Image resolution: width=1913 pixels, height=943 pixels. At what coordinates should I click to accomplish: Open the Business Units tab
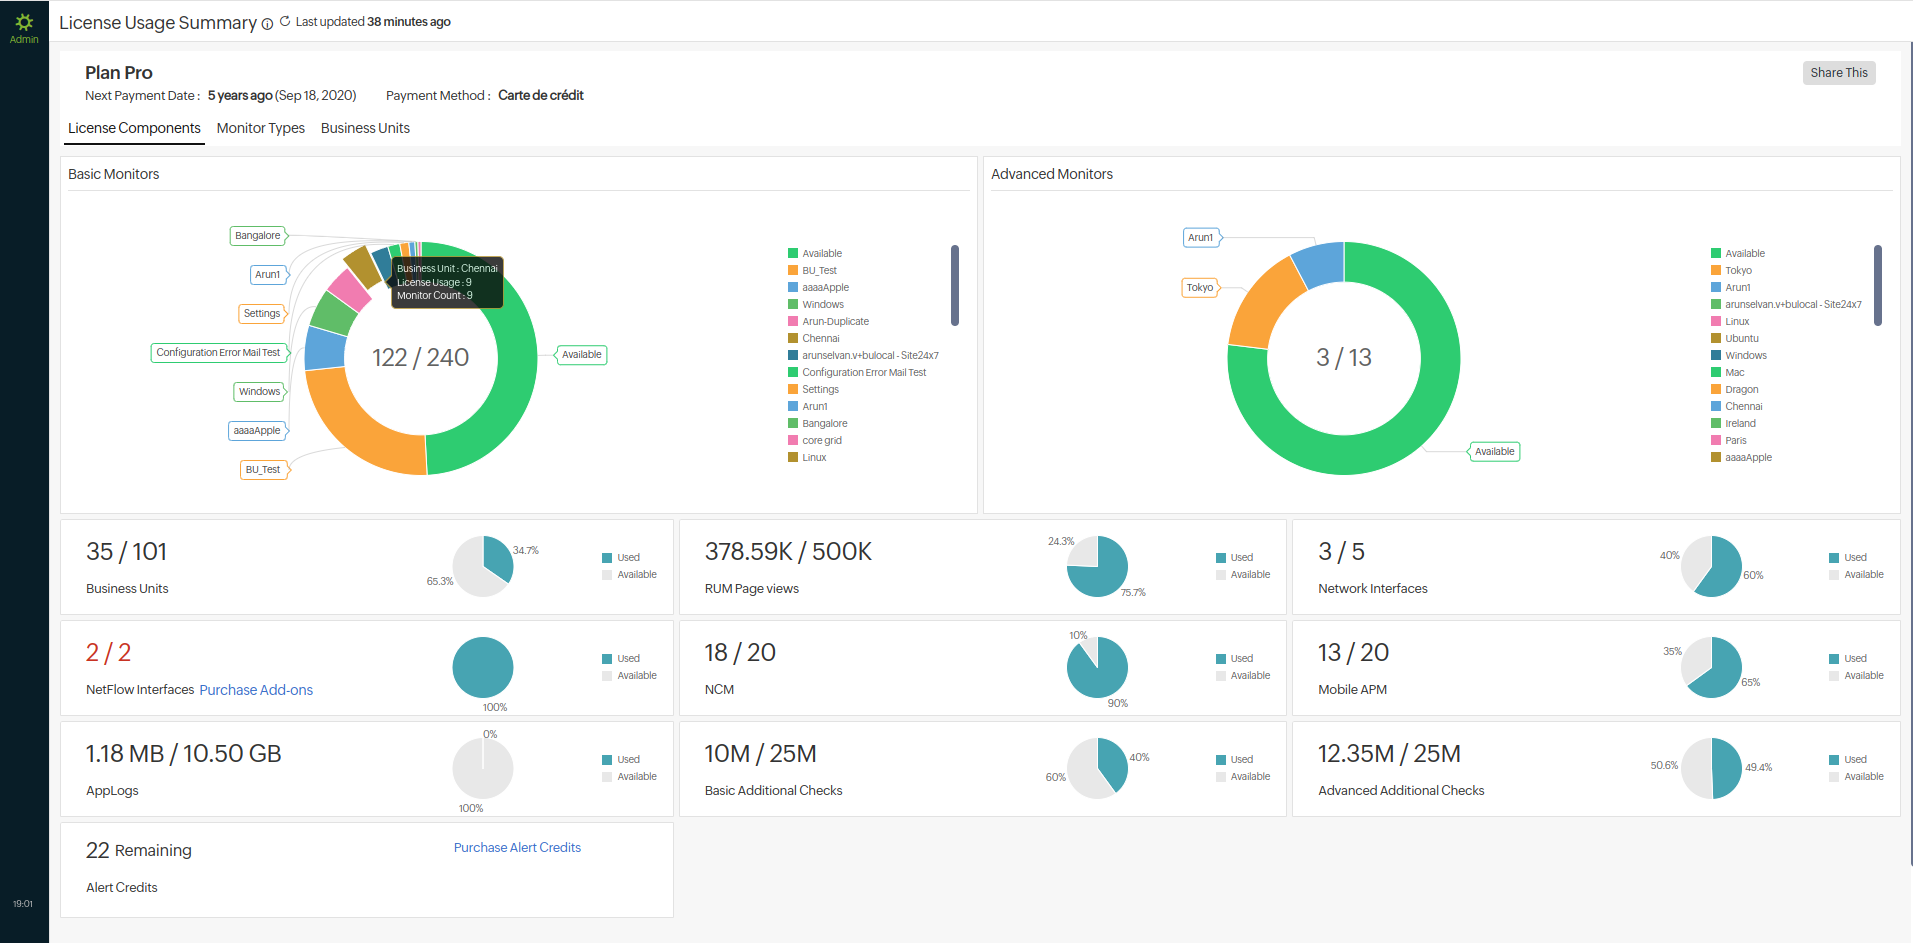pyautogui.click(x=365, y=128)
